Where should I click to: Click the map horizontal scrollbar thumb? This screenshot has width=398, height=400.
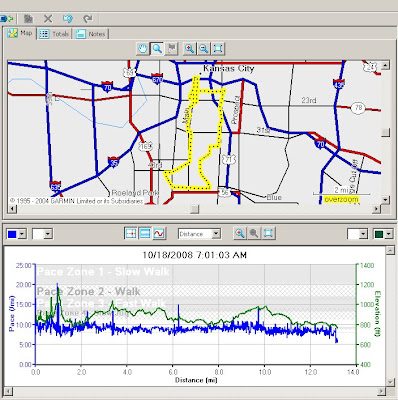tap(194, 209)
